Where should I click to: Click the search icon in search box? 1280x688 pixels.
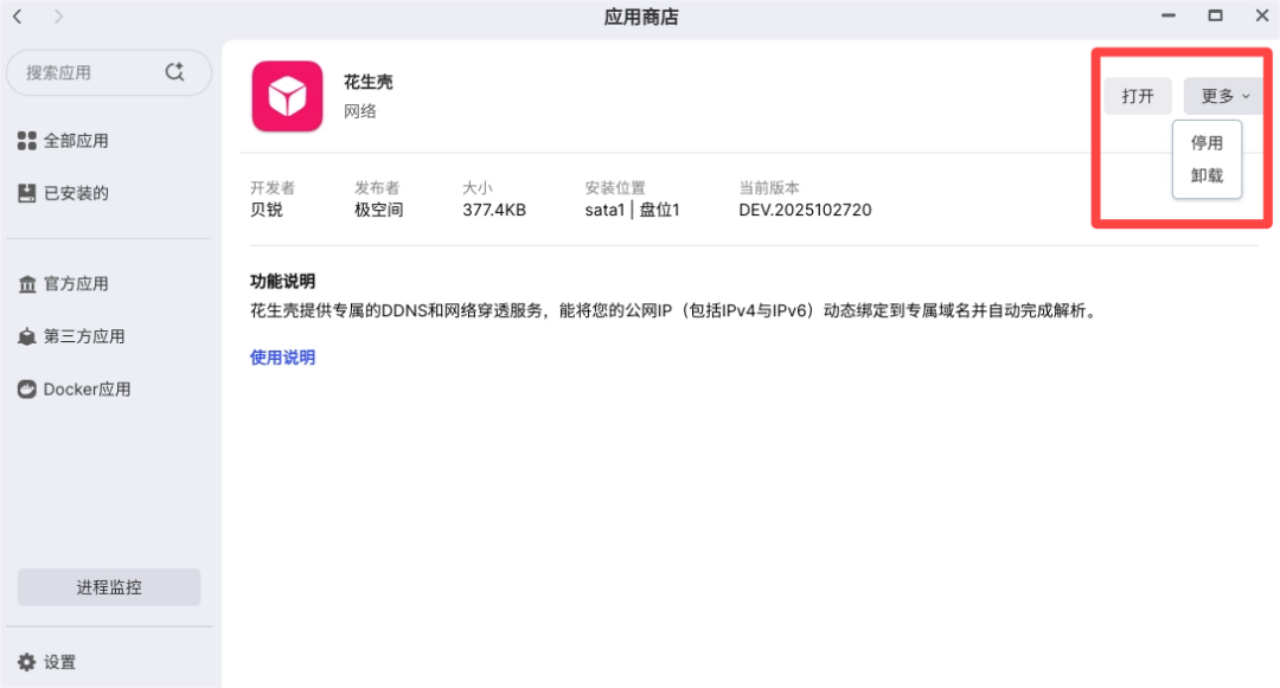175,72
